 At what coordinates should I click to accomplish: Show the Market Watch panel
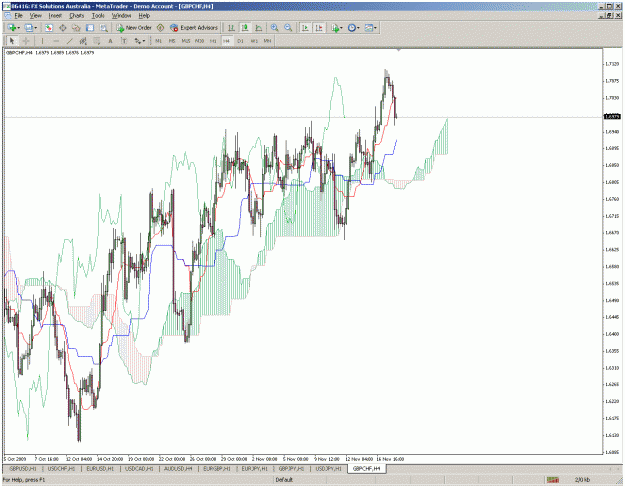coord(49,28)
